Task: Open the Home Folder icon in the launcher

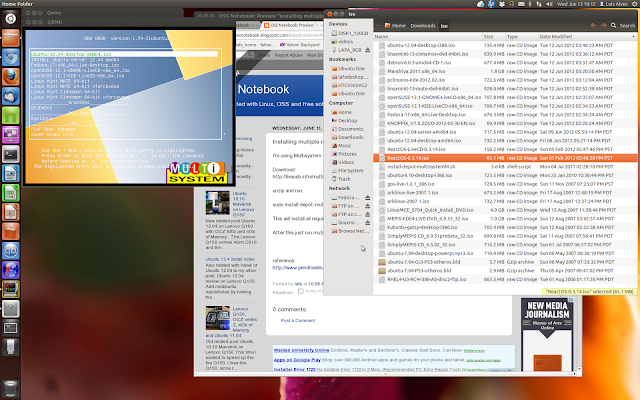Action: (x=11, y=38)
